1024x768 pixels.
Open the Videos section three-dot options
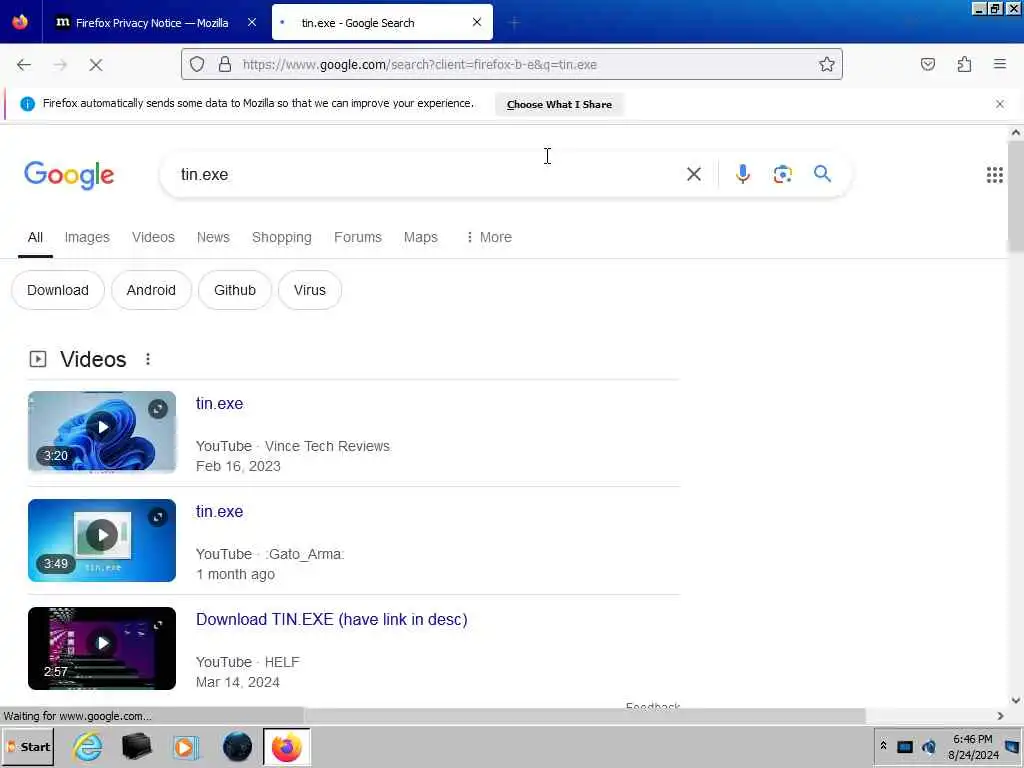tap(148, 359)
